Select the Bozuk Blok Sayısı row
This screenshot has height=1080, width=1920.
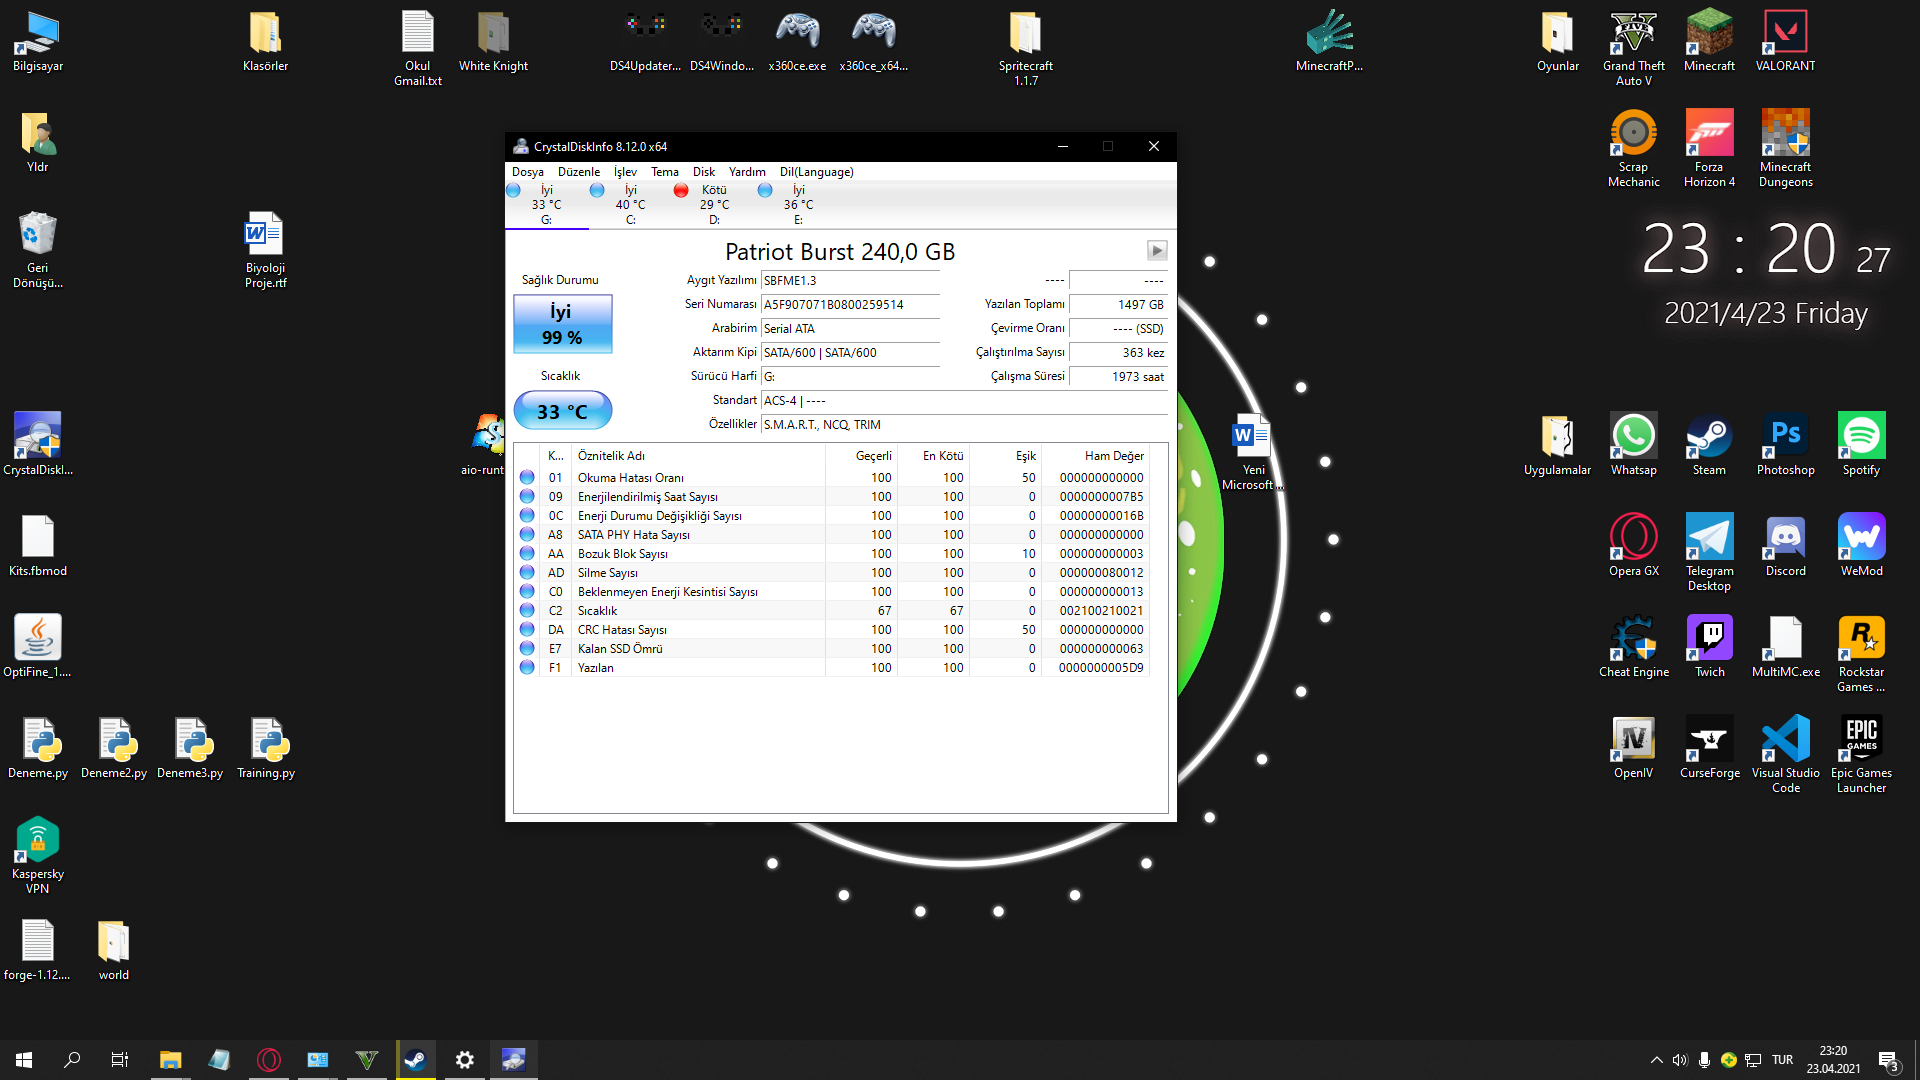[x=832, y=554]
